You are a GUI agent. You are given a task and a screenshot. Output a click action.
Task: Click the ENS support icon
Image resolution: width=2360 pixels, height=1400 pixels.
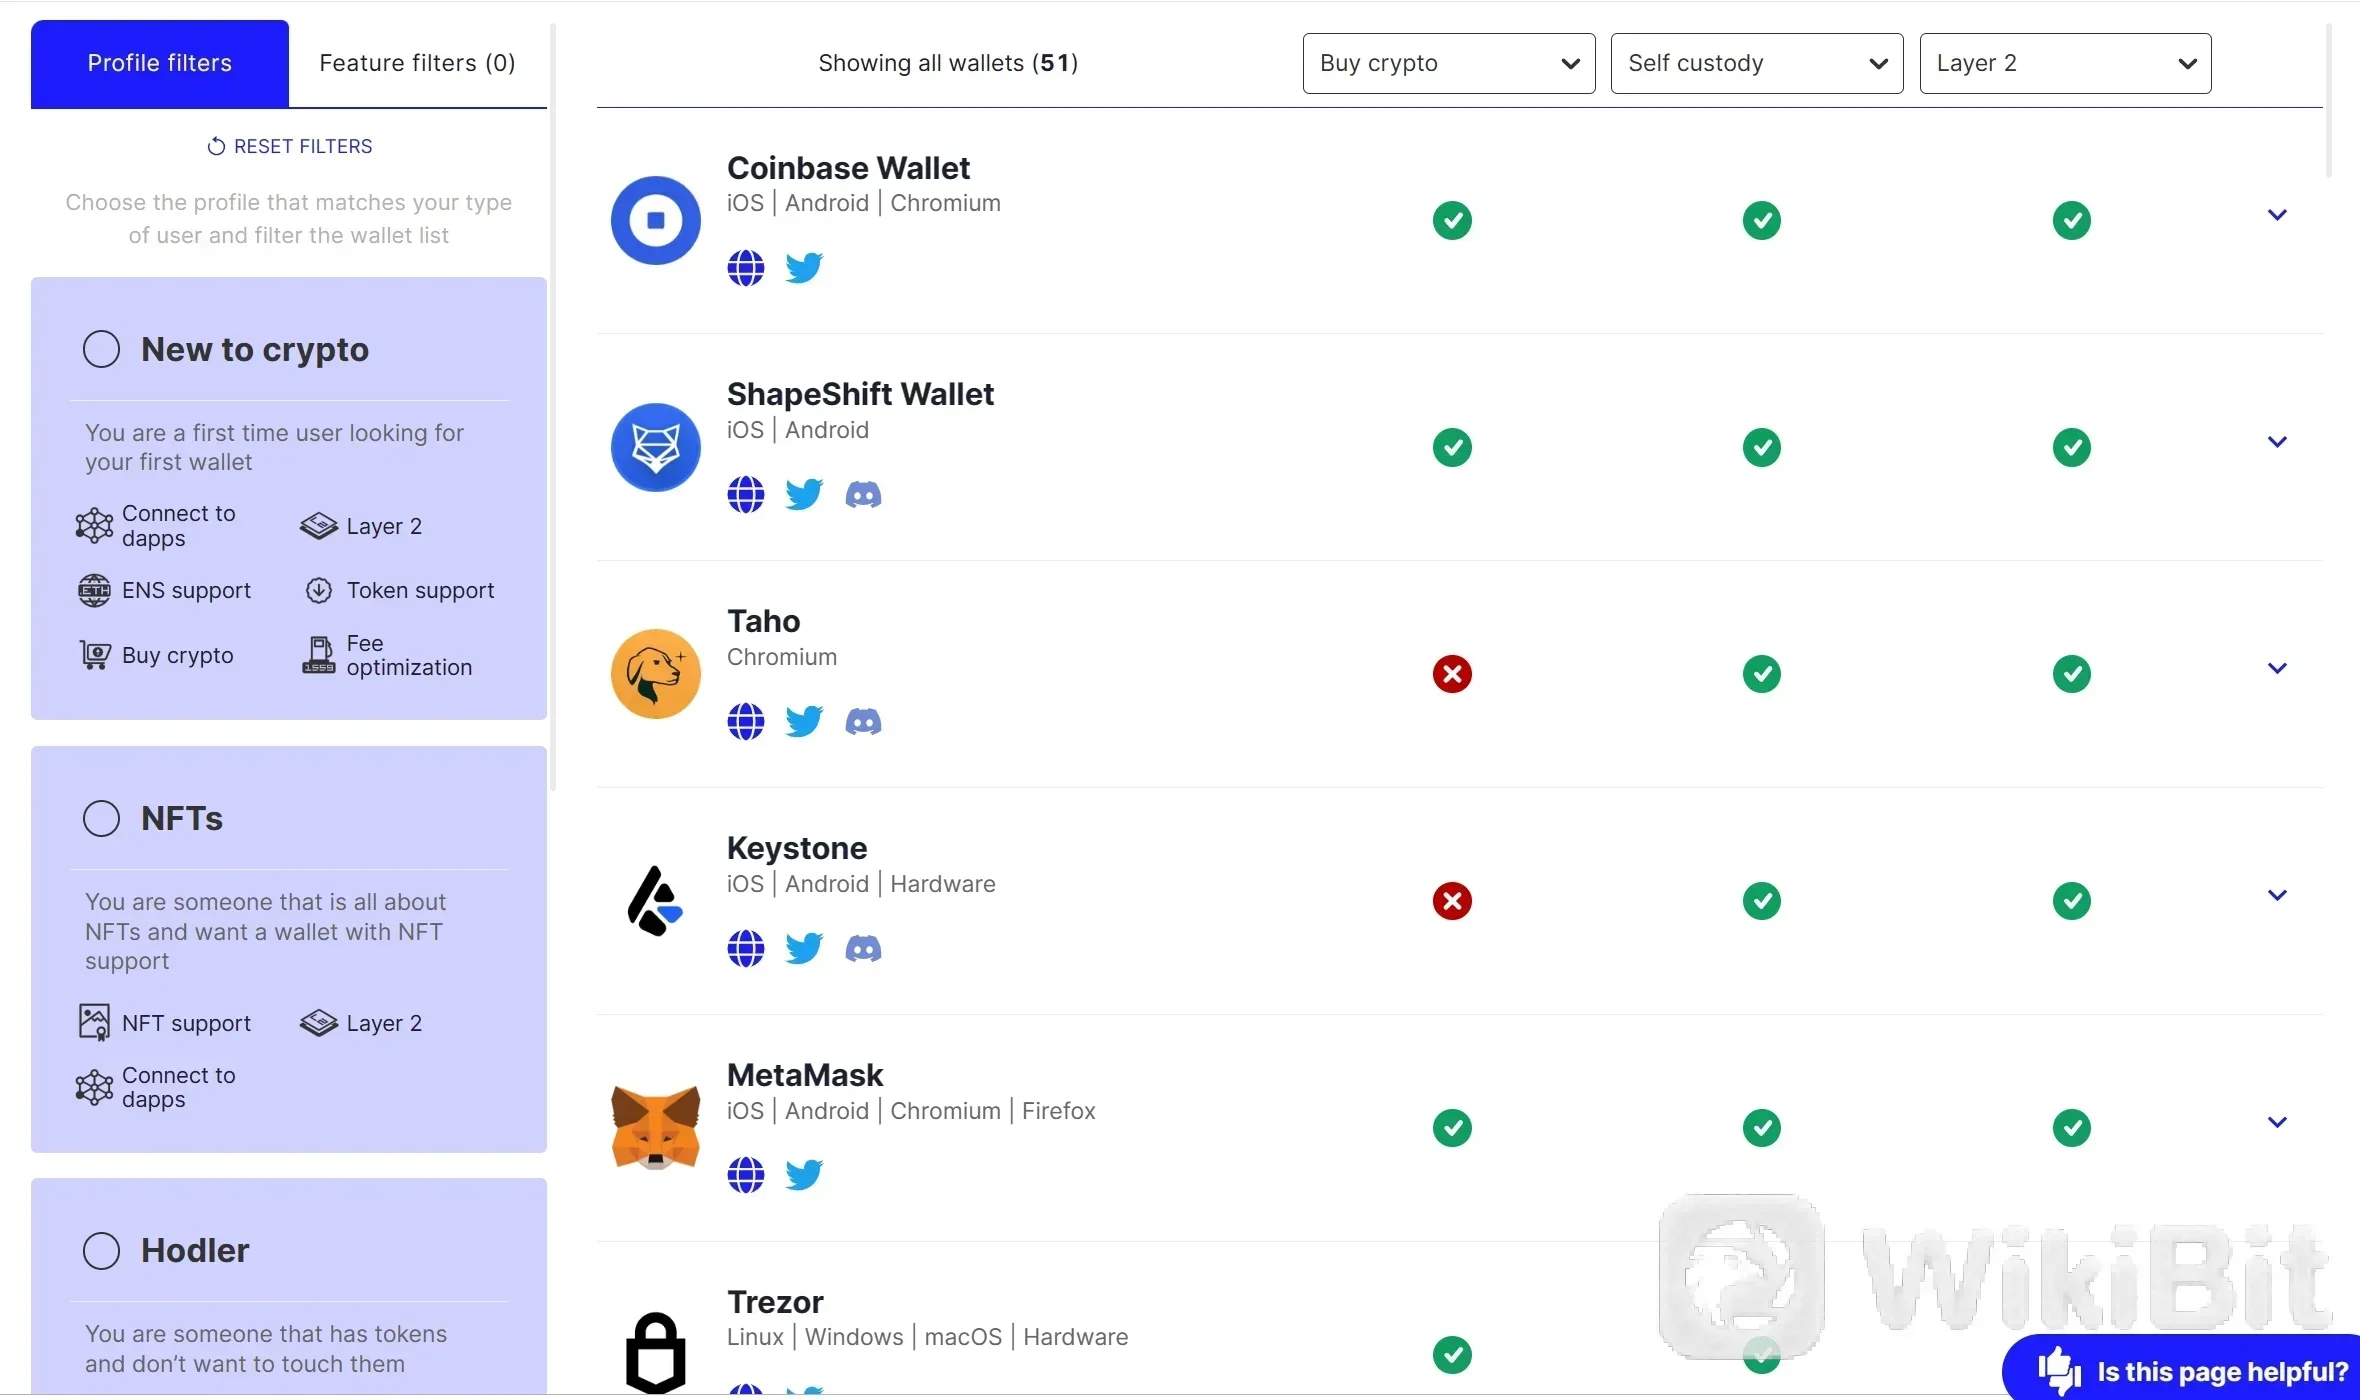click(x=94, y=591)
